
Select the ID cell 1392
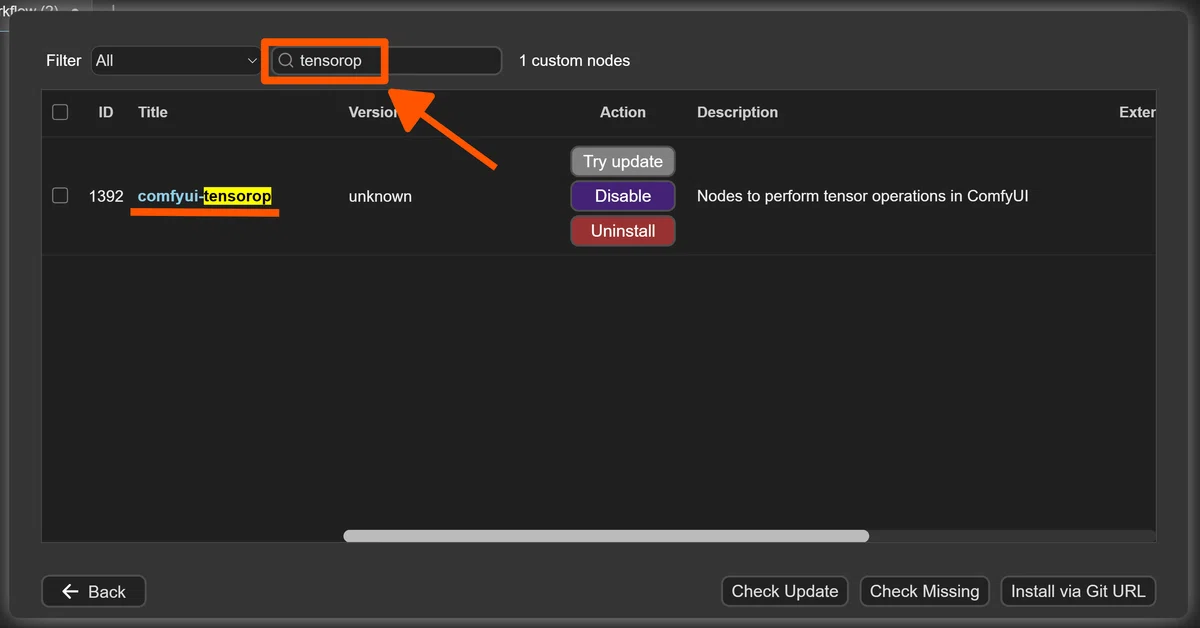click(x=106, y=196)
